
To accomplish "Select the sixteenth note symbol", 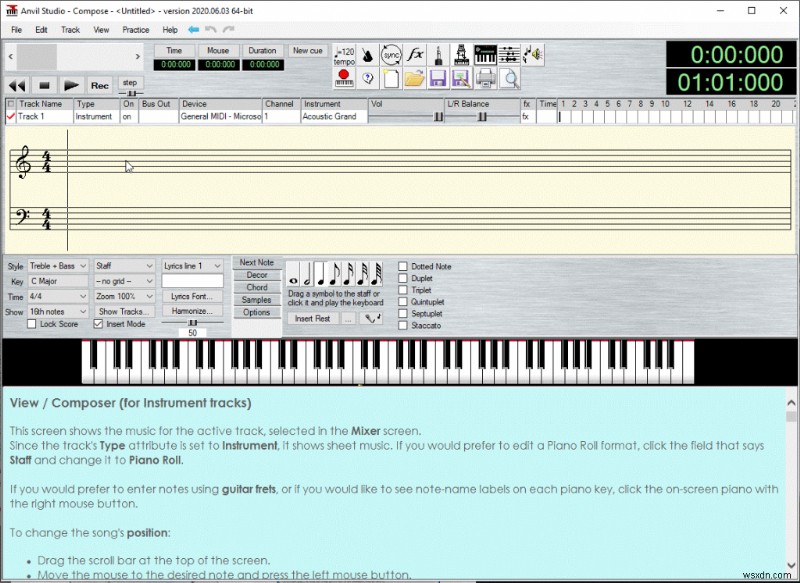I will pyautogui.click(x=348, y=274).
